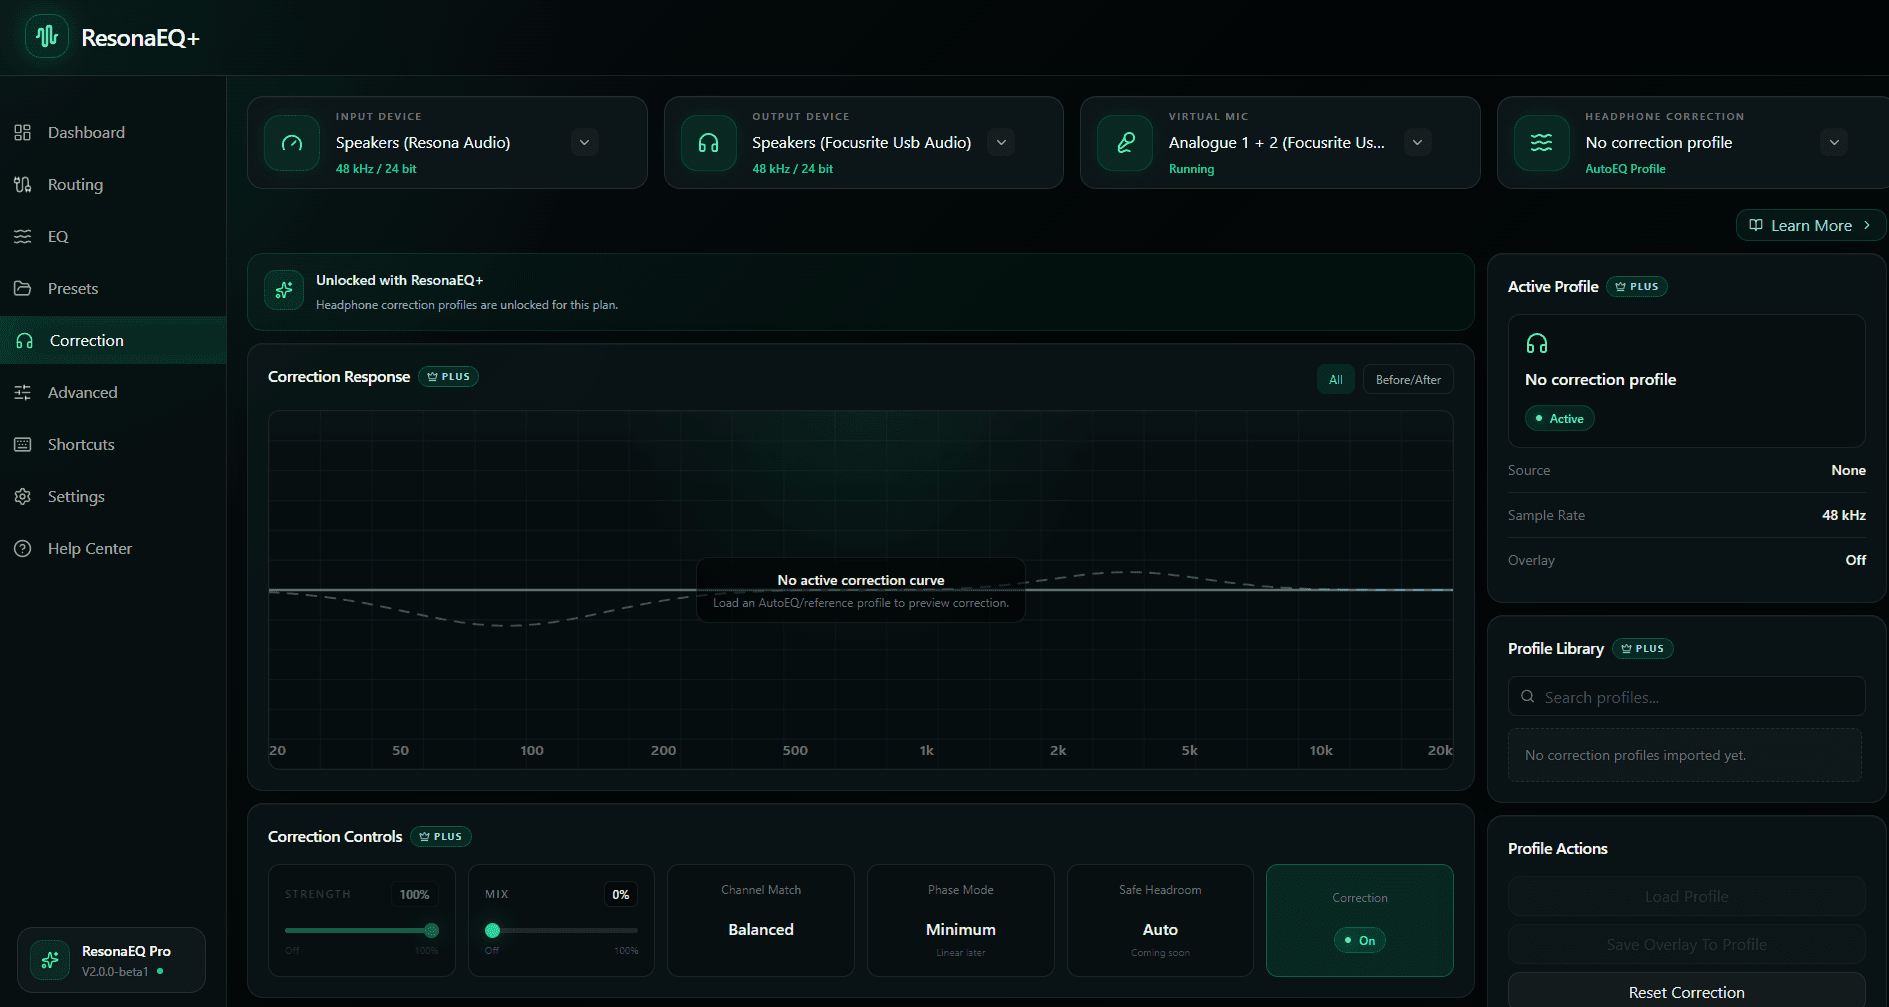Screen dimensions: 1889x1007
Task: Click the Learn More button
Action: [1811, 225]
